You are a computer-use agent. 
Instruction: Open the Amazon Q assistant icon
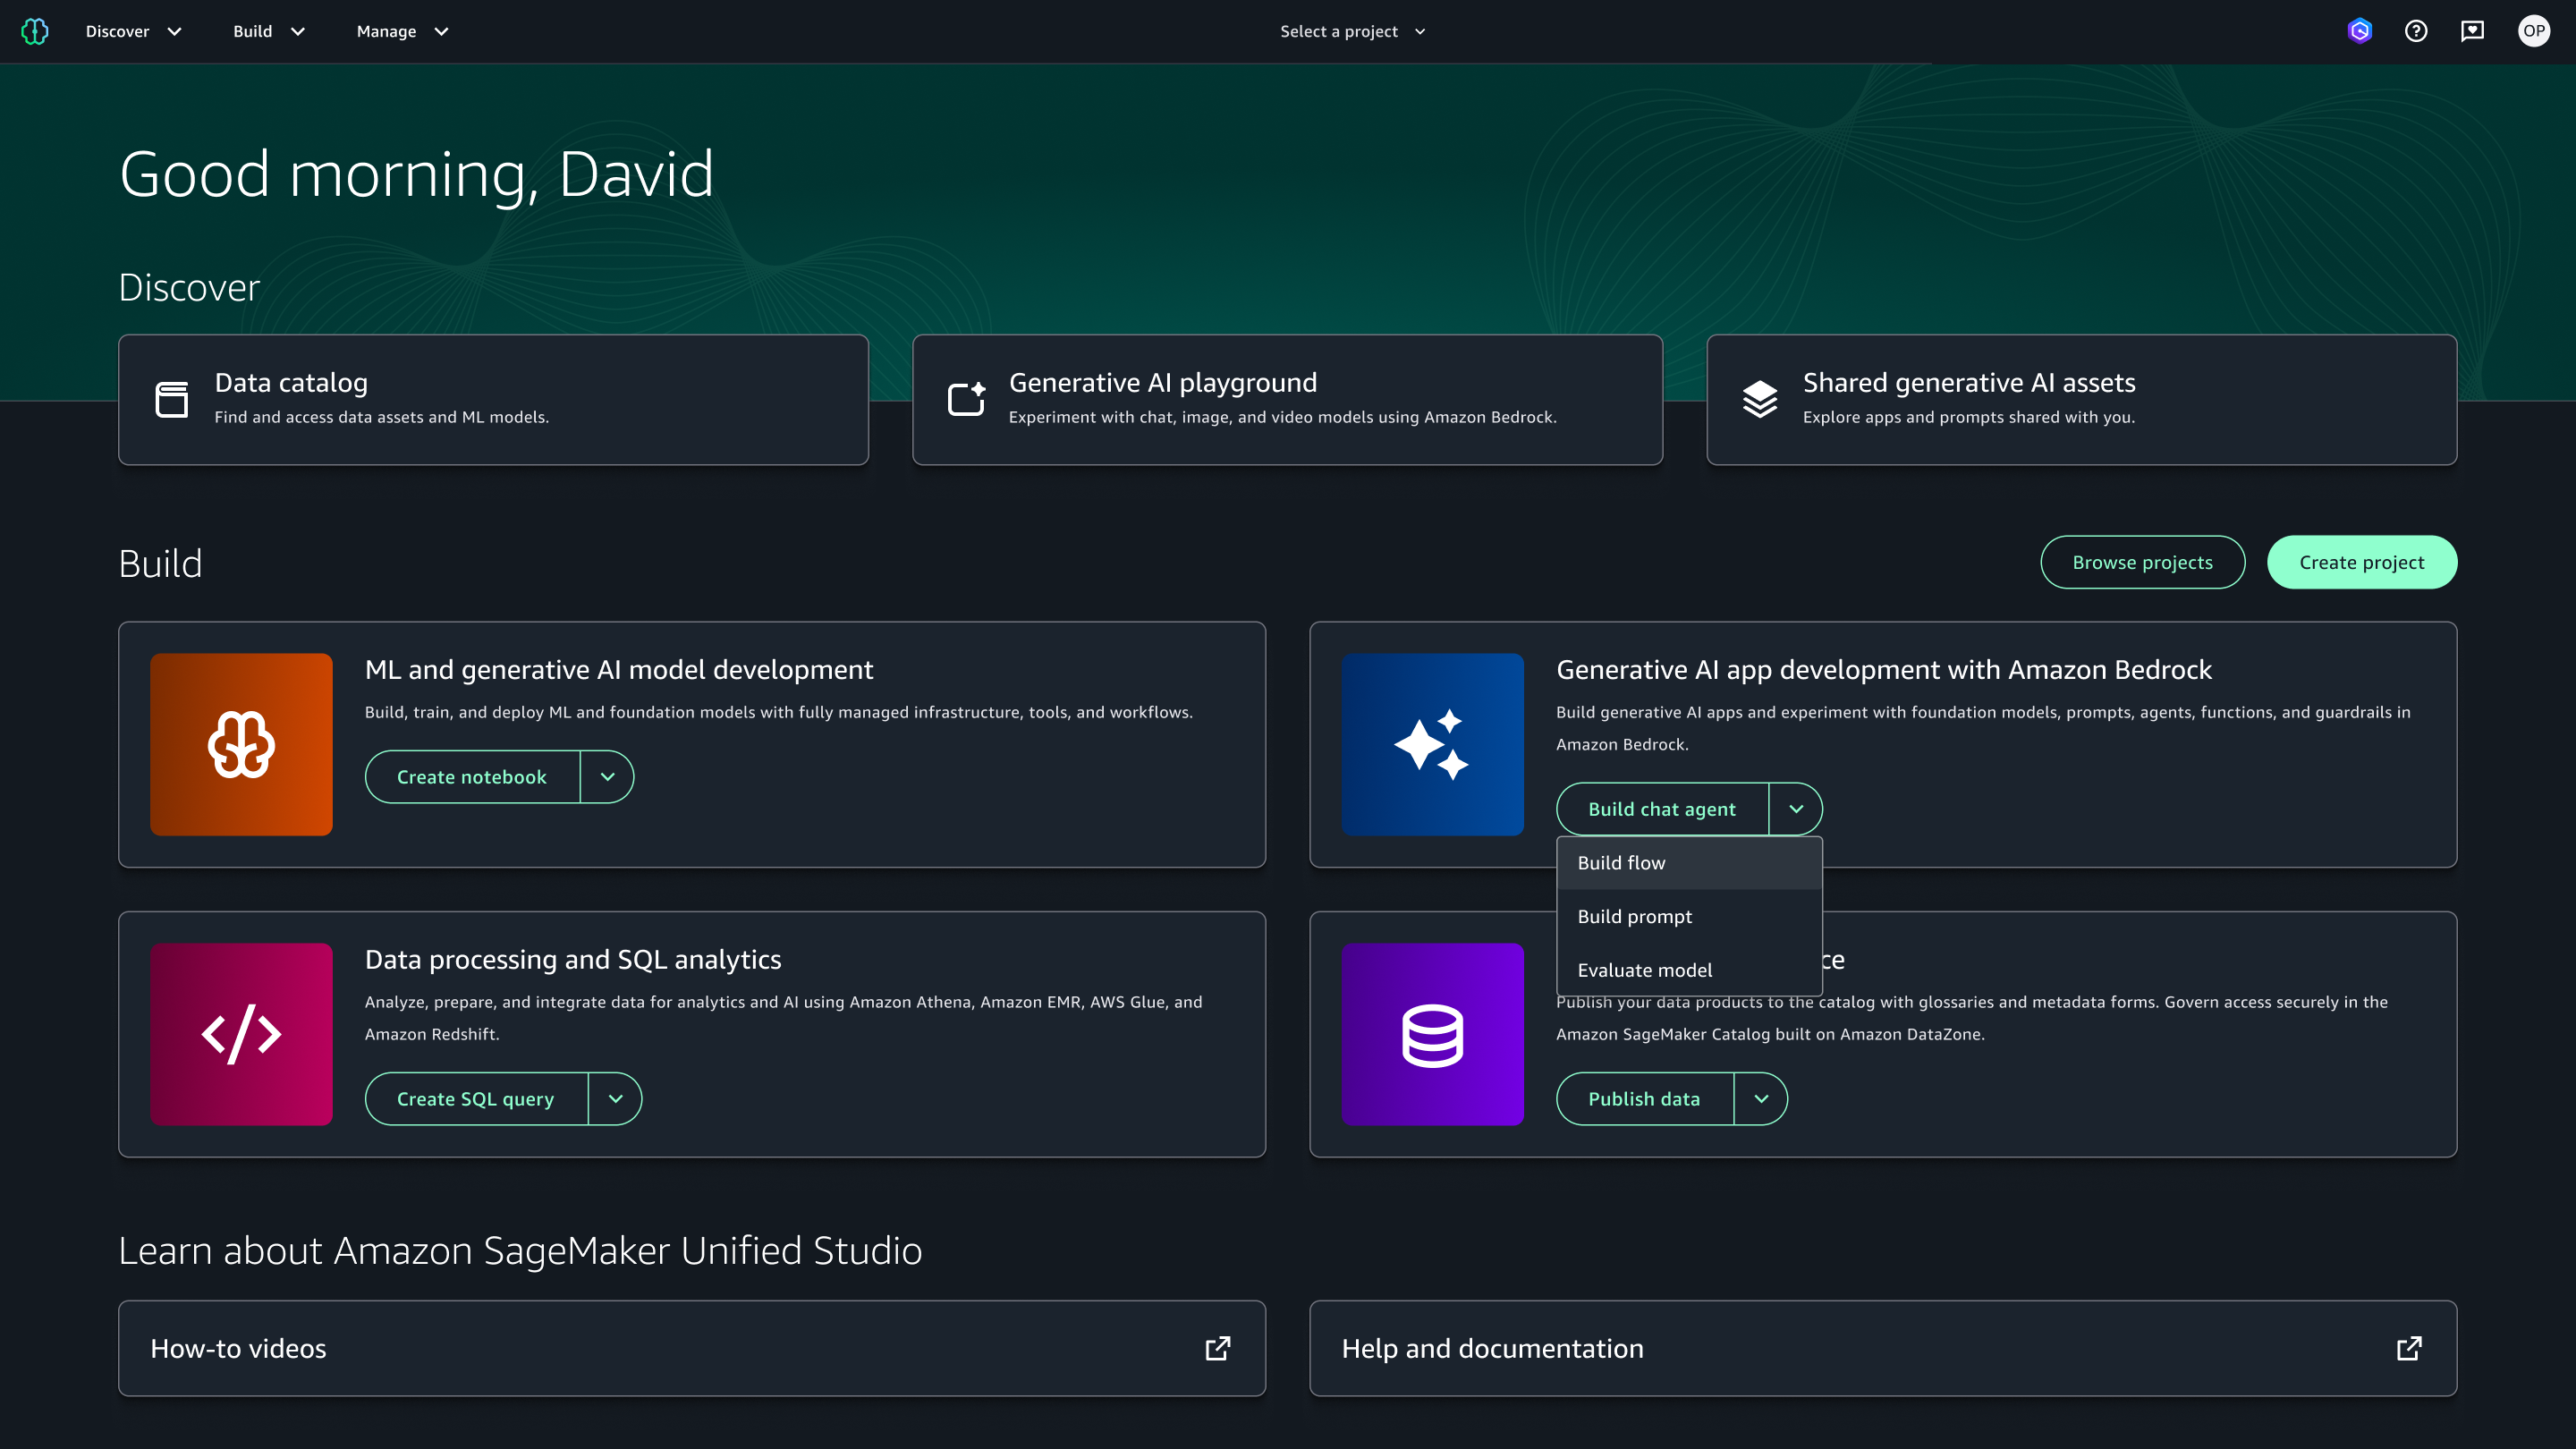[2359, 31]
